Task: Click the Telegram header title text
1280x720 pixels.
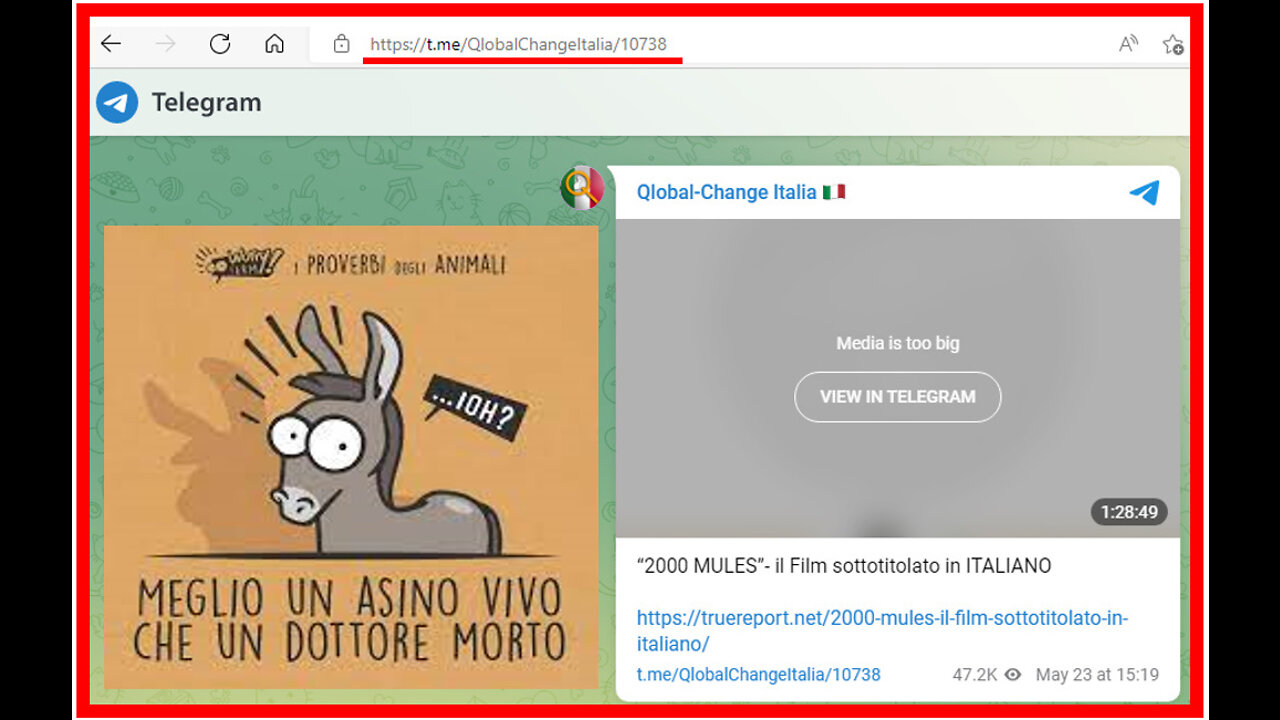Action: (x=206, y=102)
